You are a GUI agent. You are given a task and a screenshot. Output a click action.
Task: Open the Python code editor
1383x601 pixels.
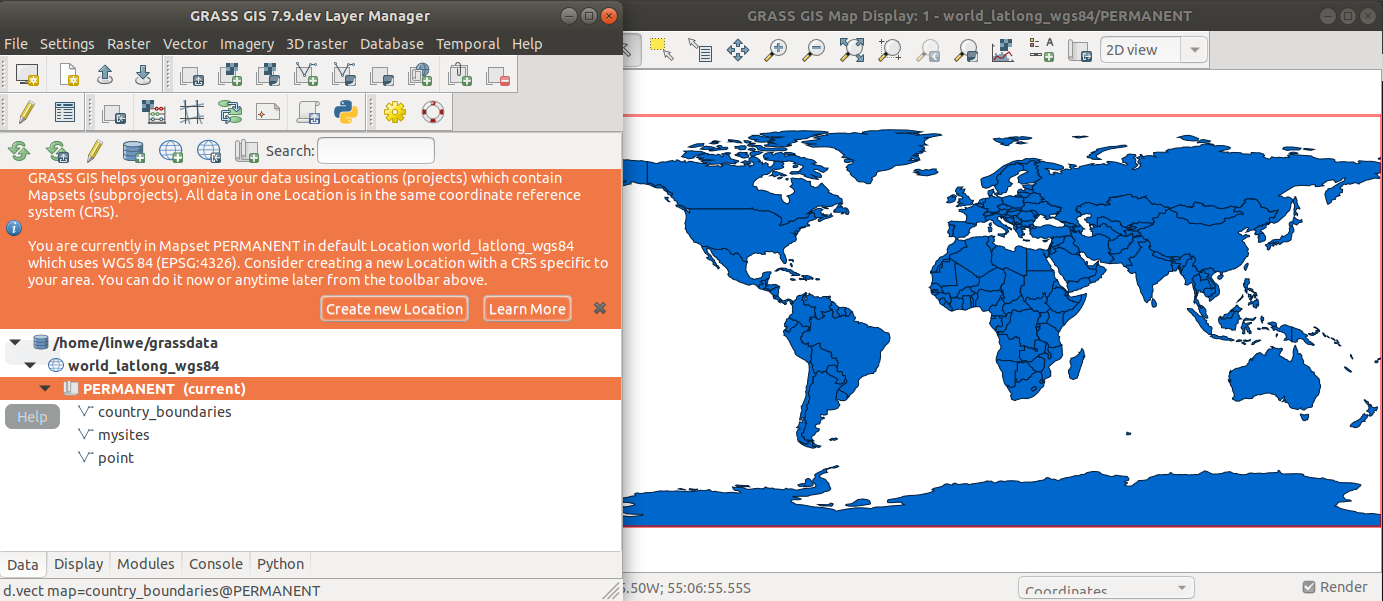point(346,112)
